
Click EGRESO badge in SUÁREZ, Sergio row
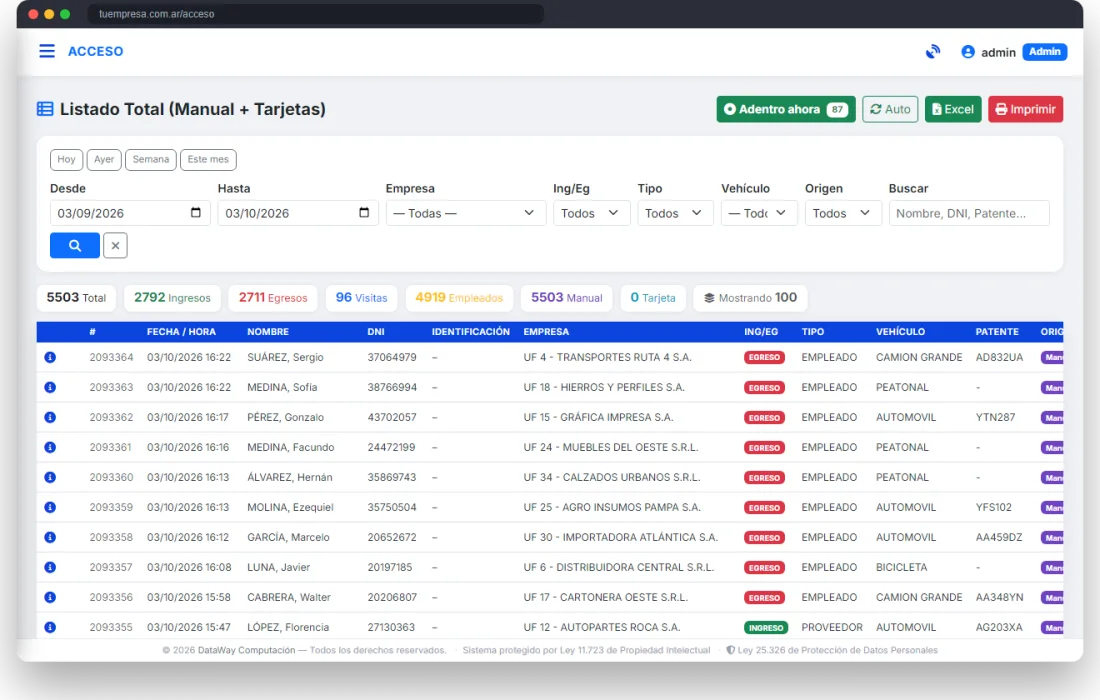764,358
